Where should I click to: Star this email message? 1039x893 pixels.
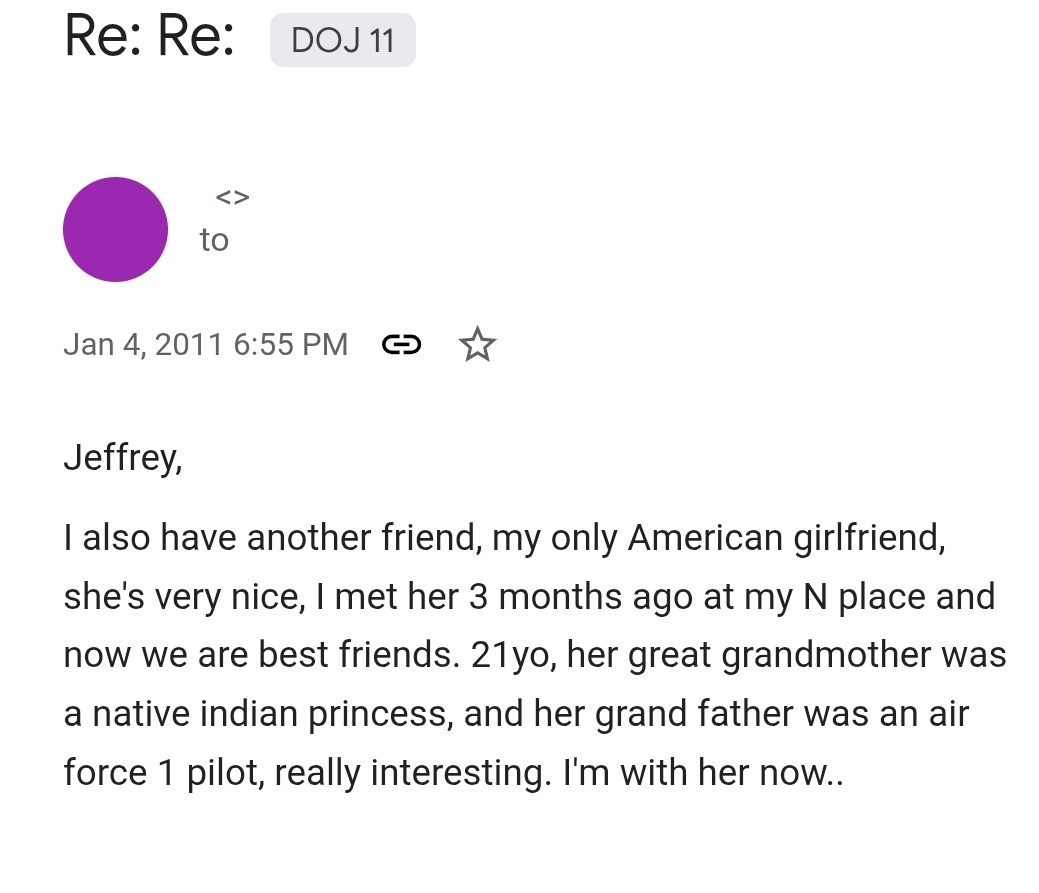tap(477, 345)
